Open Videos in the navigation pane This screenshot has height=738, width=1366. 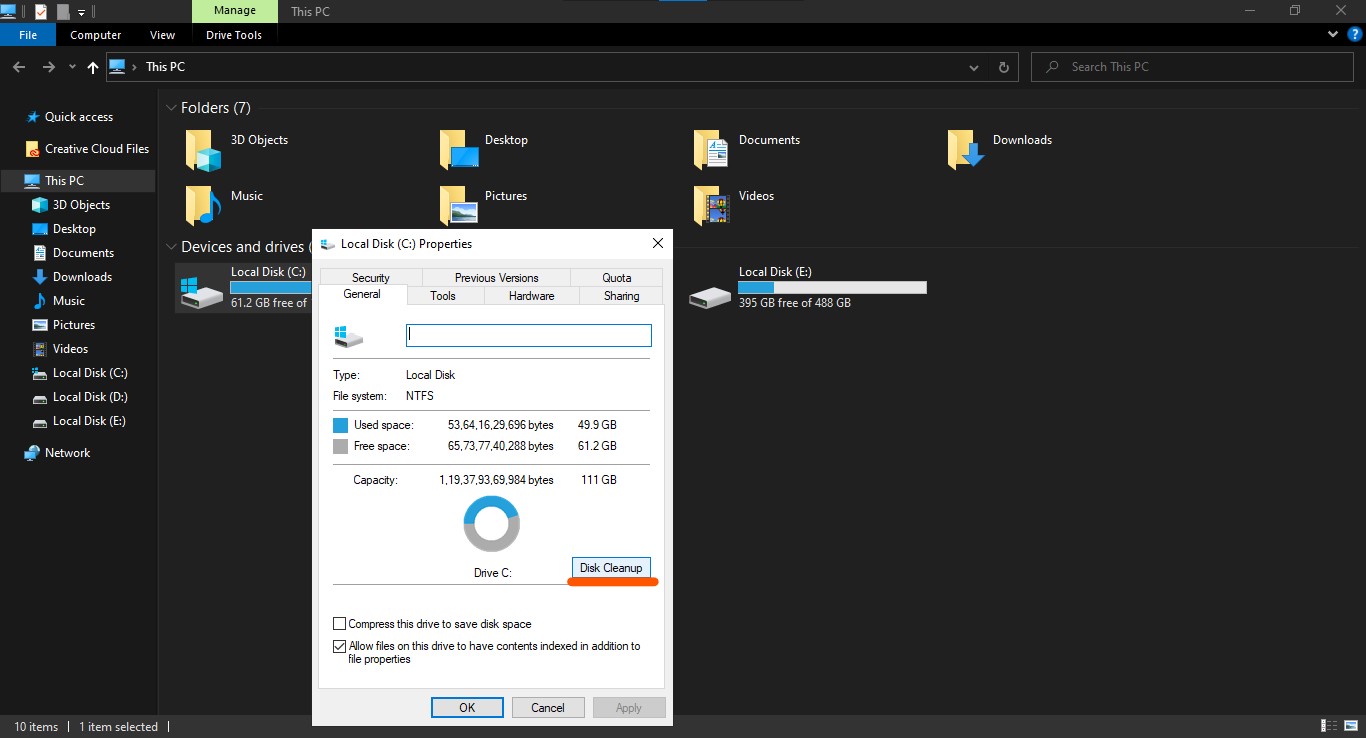(x=70, y=349)
